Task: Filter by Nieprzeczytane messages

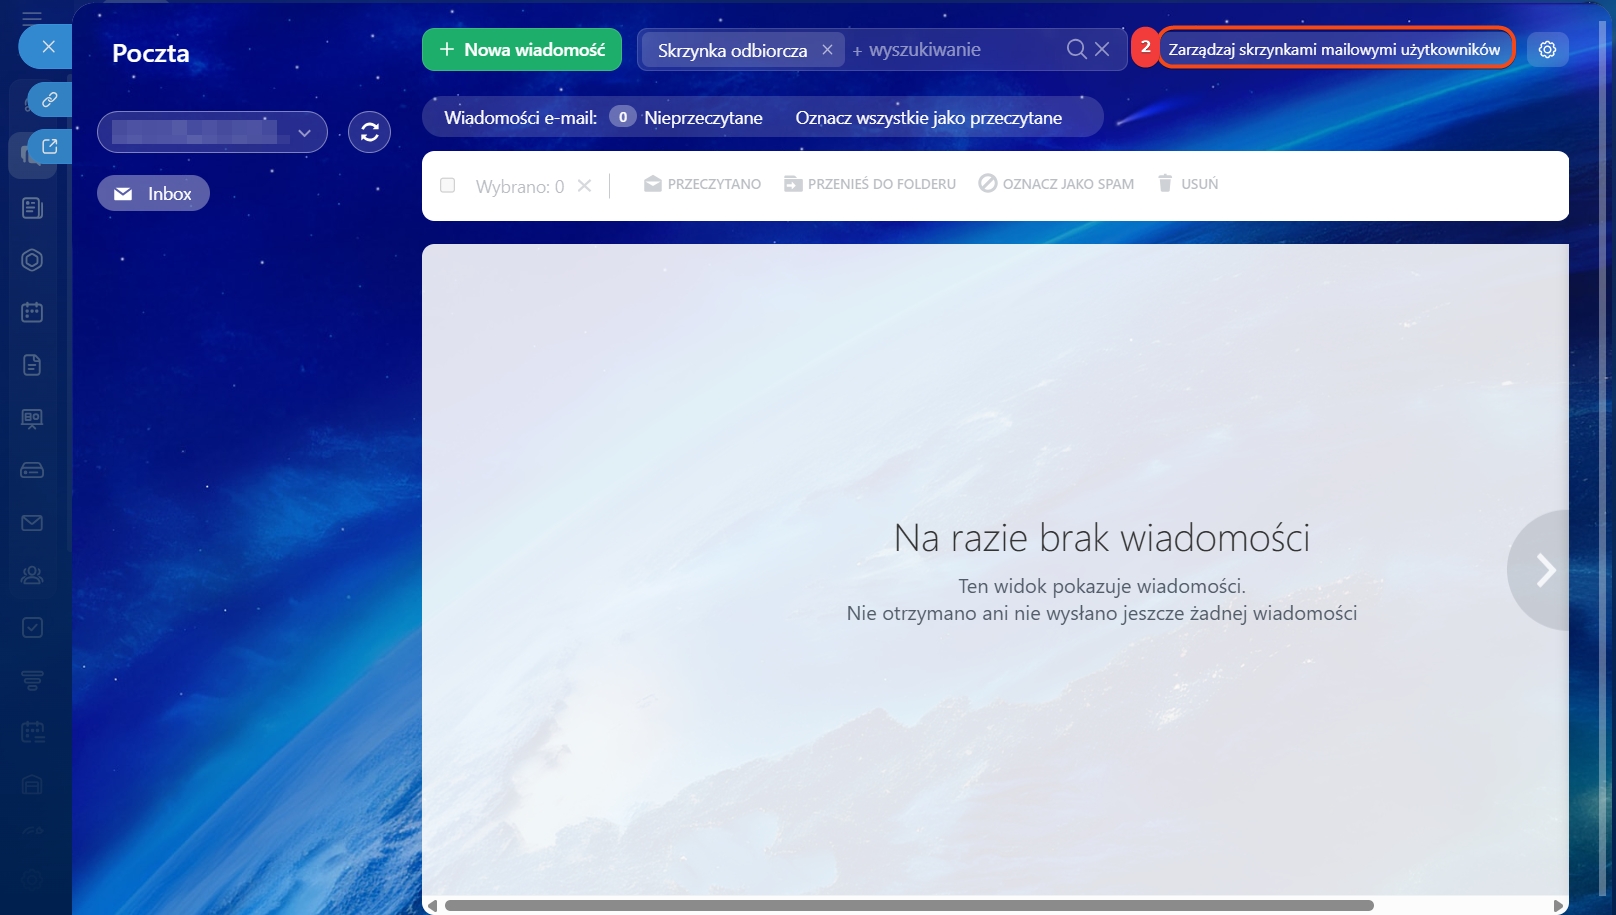Action: [703, 117]
